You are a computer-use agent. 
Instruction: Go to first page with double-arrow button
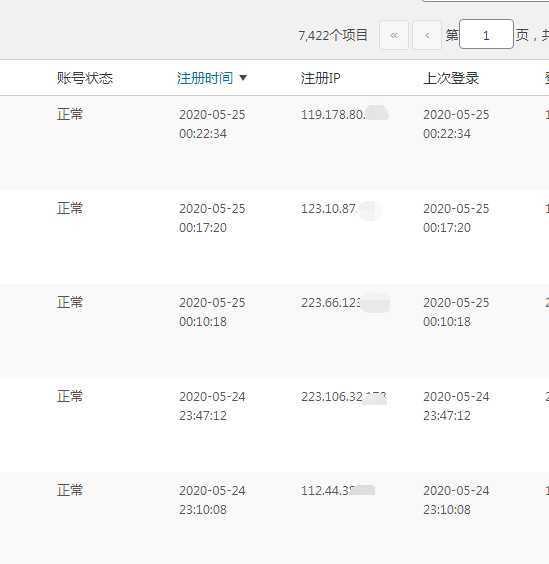coord(394,35)
